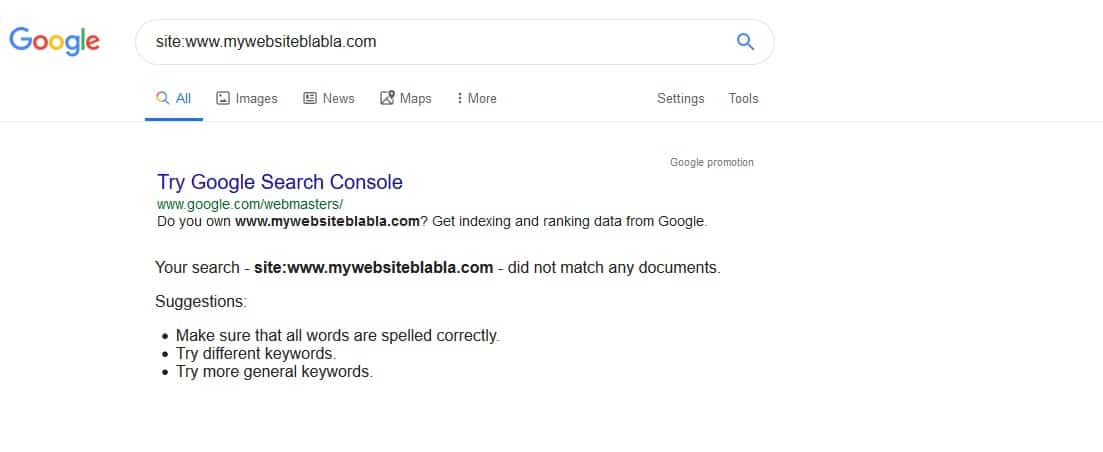1103x452 pixels.
Task: Select the All results tab label
Action: tap(183, 98)
